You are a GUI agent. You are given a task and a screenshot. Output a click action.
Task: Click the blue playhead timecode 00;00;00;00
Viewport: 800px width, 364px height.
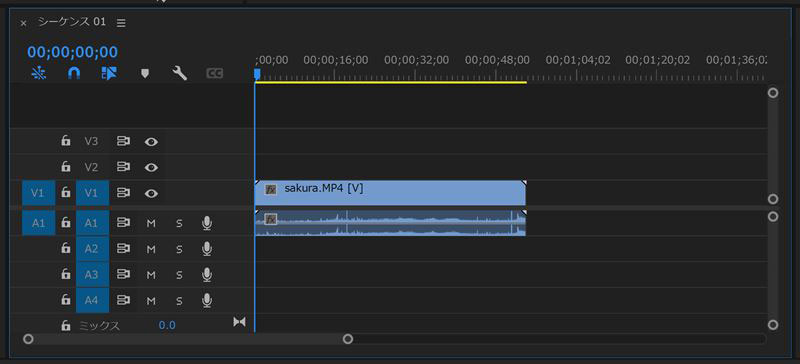pyautogui.click(x=72, y=52)
